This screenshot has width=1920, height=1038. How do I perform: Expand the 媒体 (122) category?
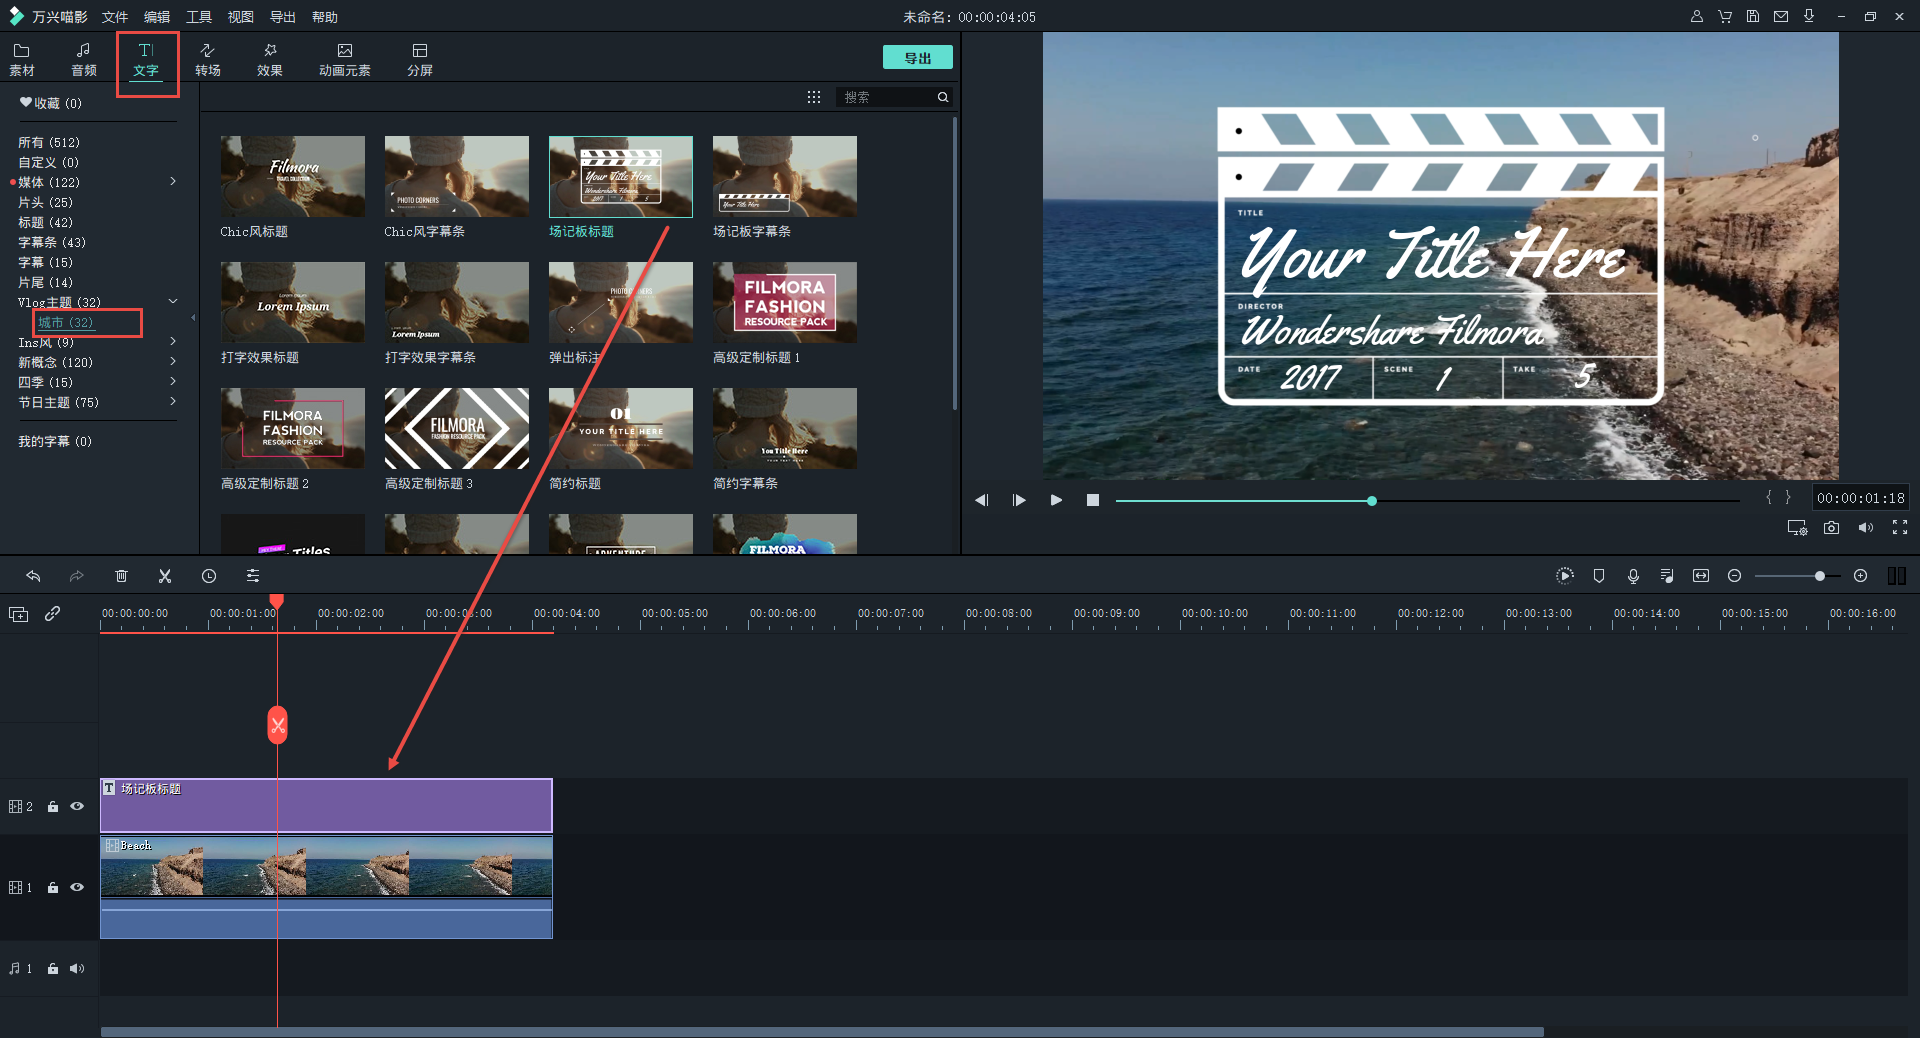173,182
